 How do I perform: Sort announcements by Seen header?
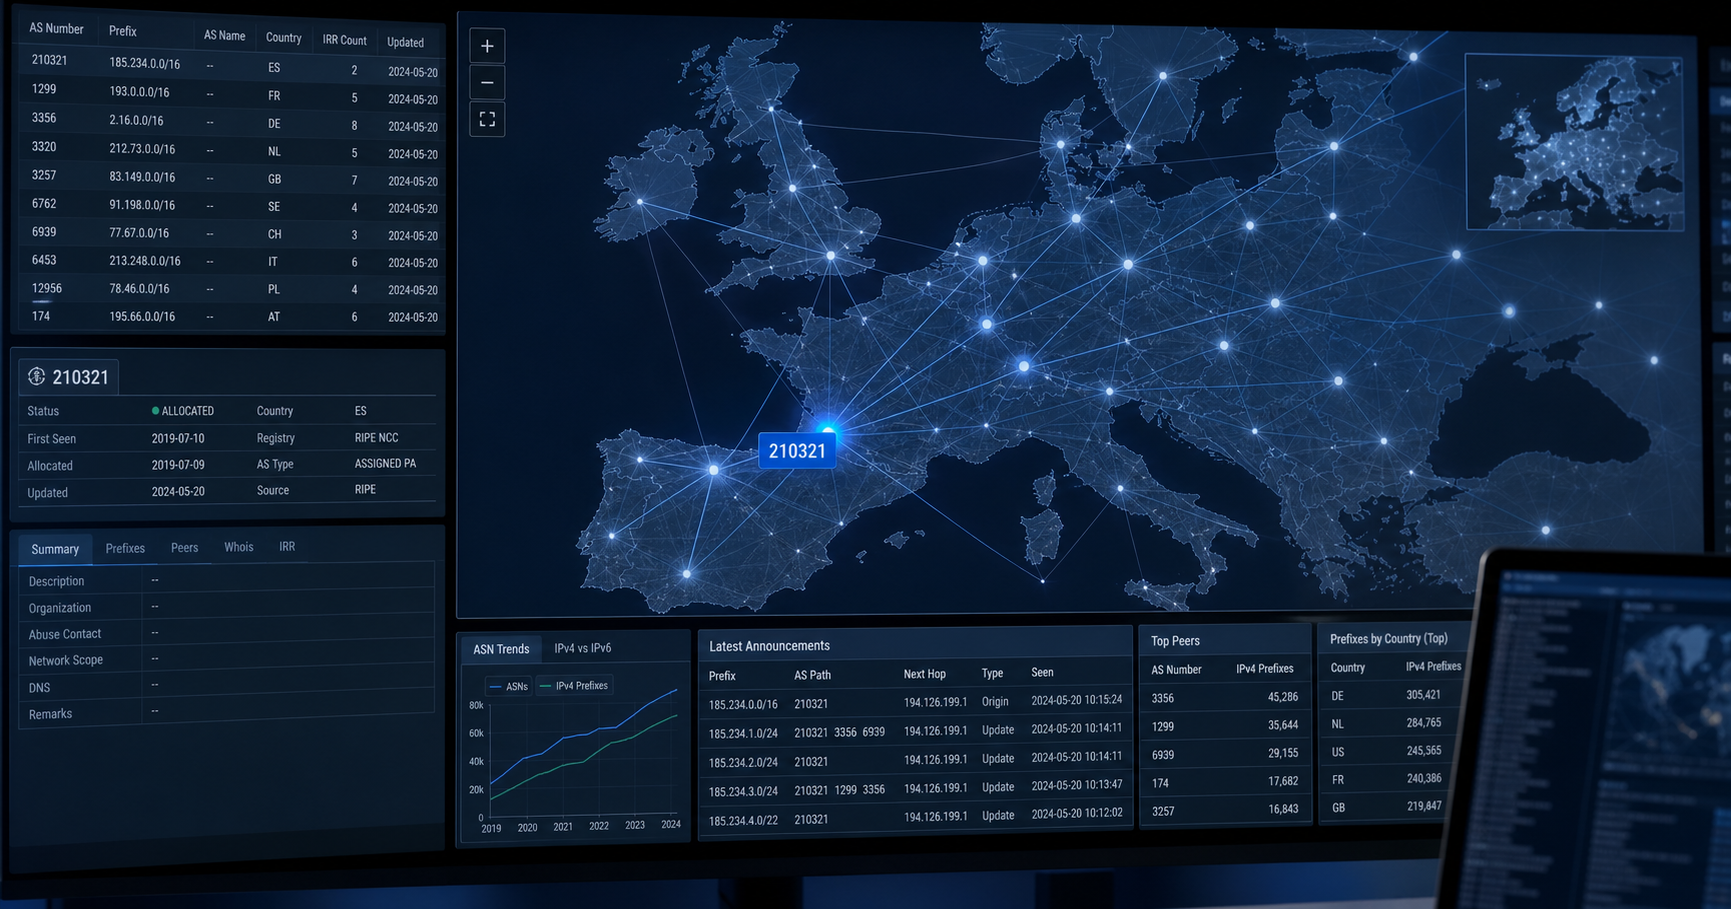pyautogui.click(x=1042, y=673)
